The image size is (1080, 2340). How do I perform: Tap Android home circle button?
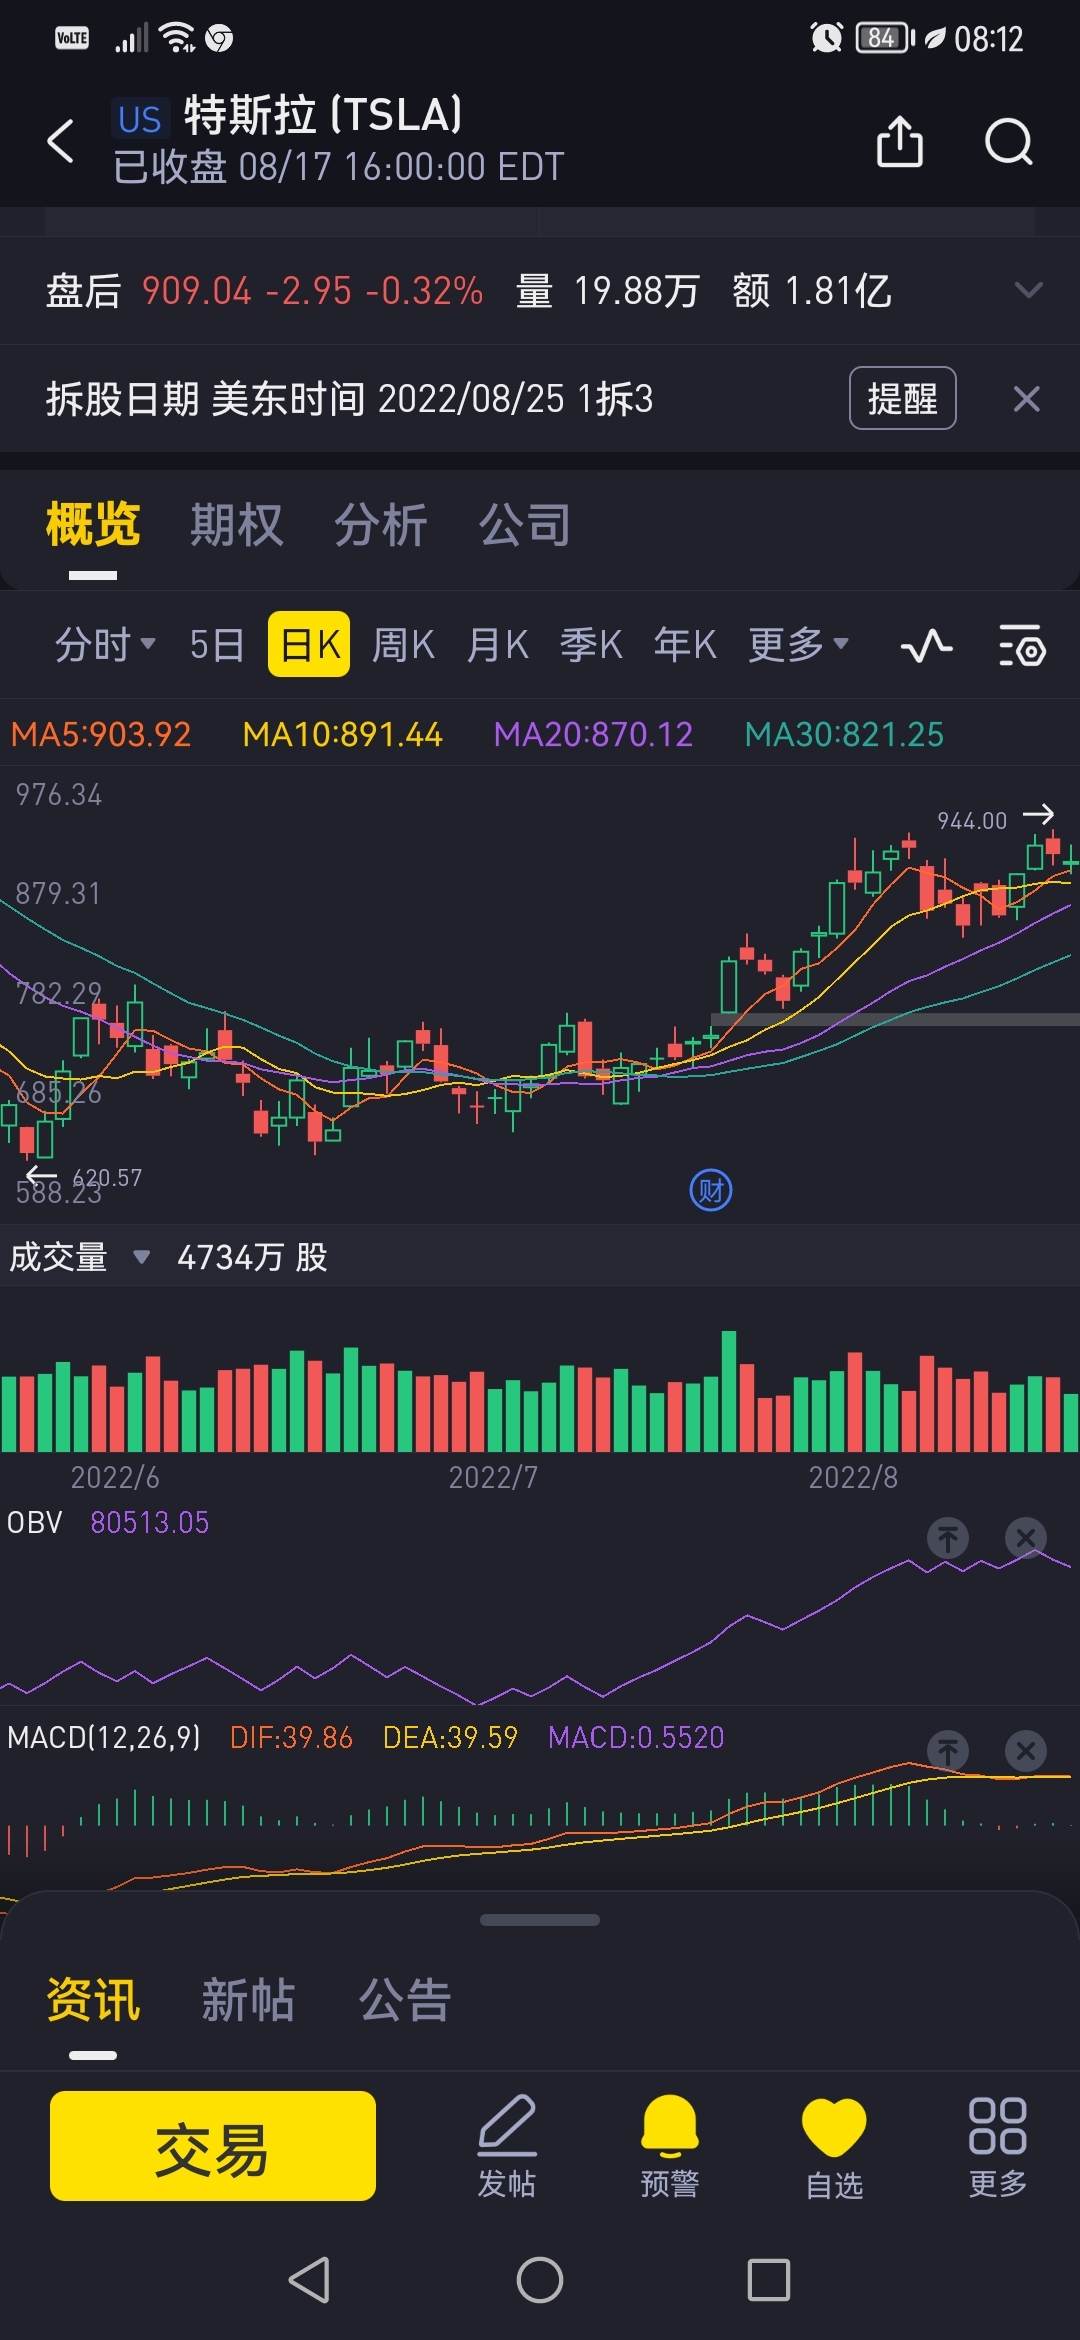(x=540, y=2280)
